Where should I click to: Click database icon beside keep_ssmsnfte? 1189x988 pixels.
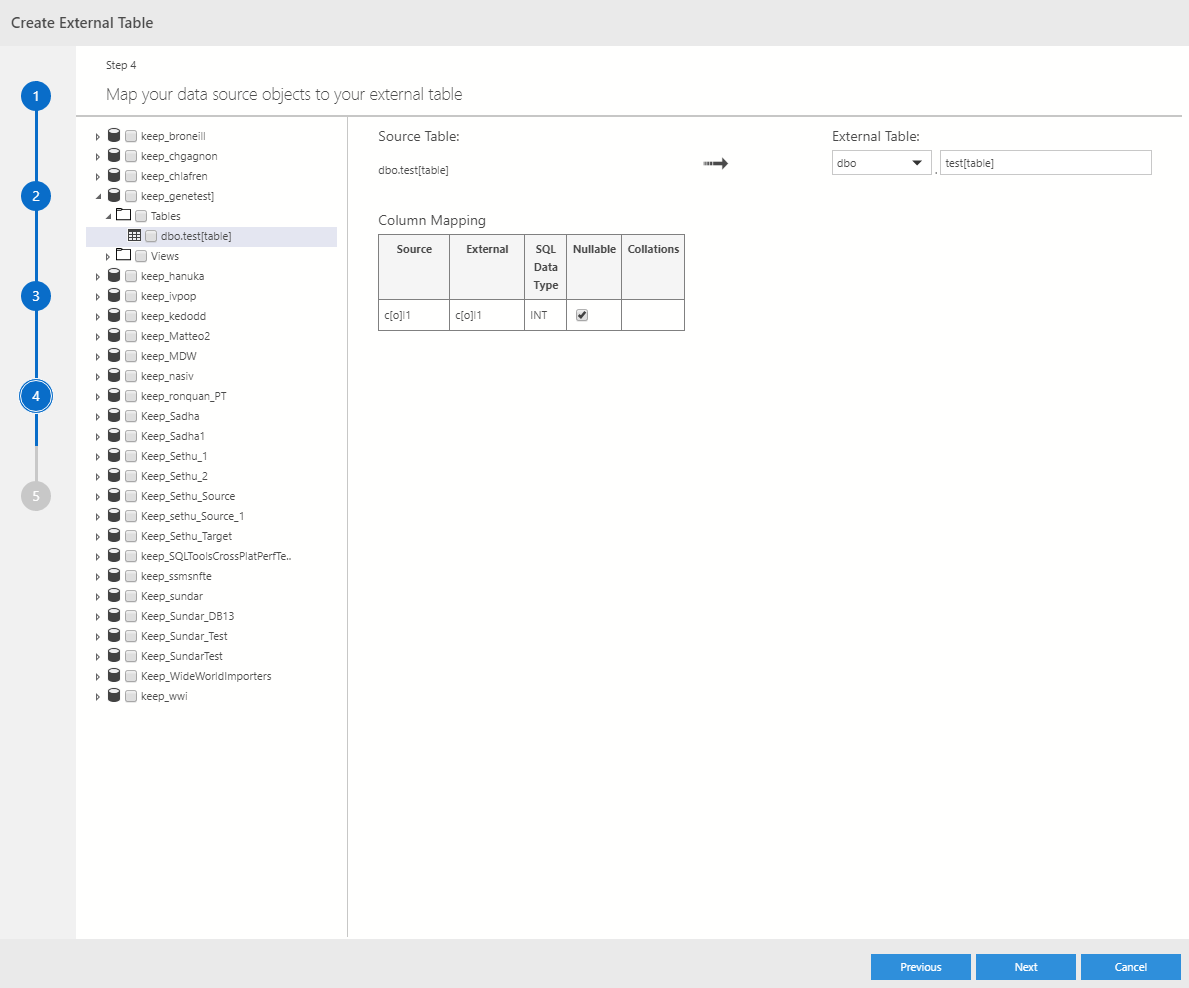click(114, 576)
